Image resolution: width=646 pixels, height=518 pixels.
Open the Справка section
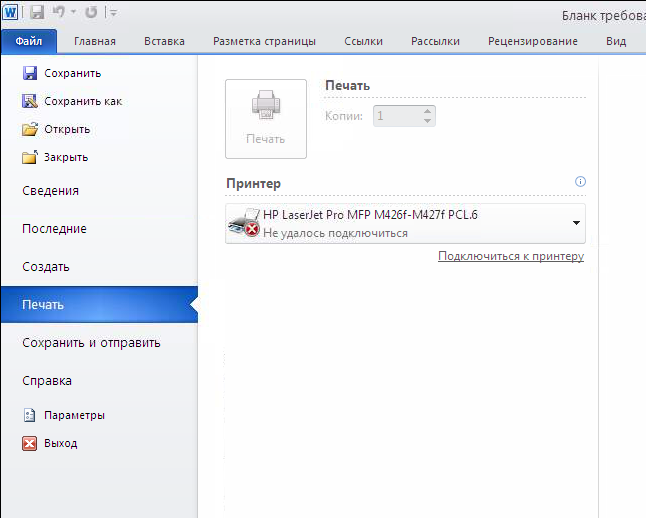pyautogui.click(x=47, y=380)
